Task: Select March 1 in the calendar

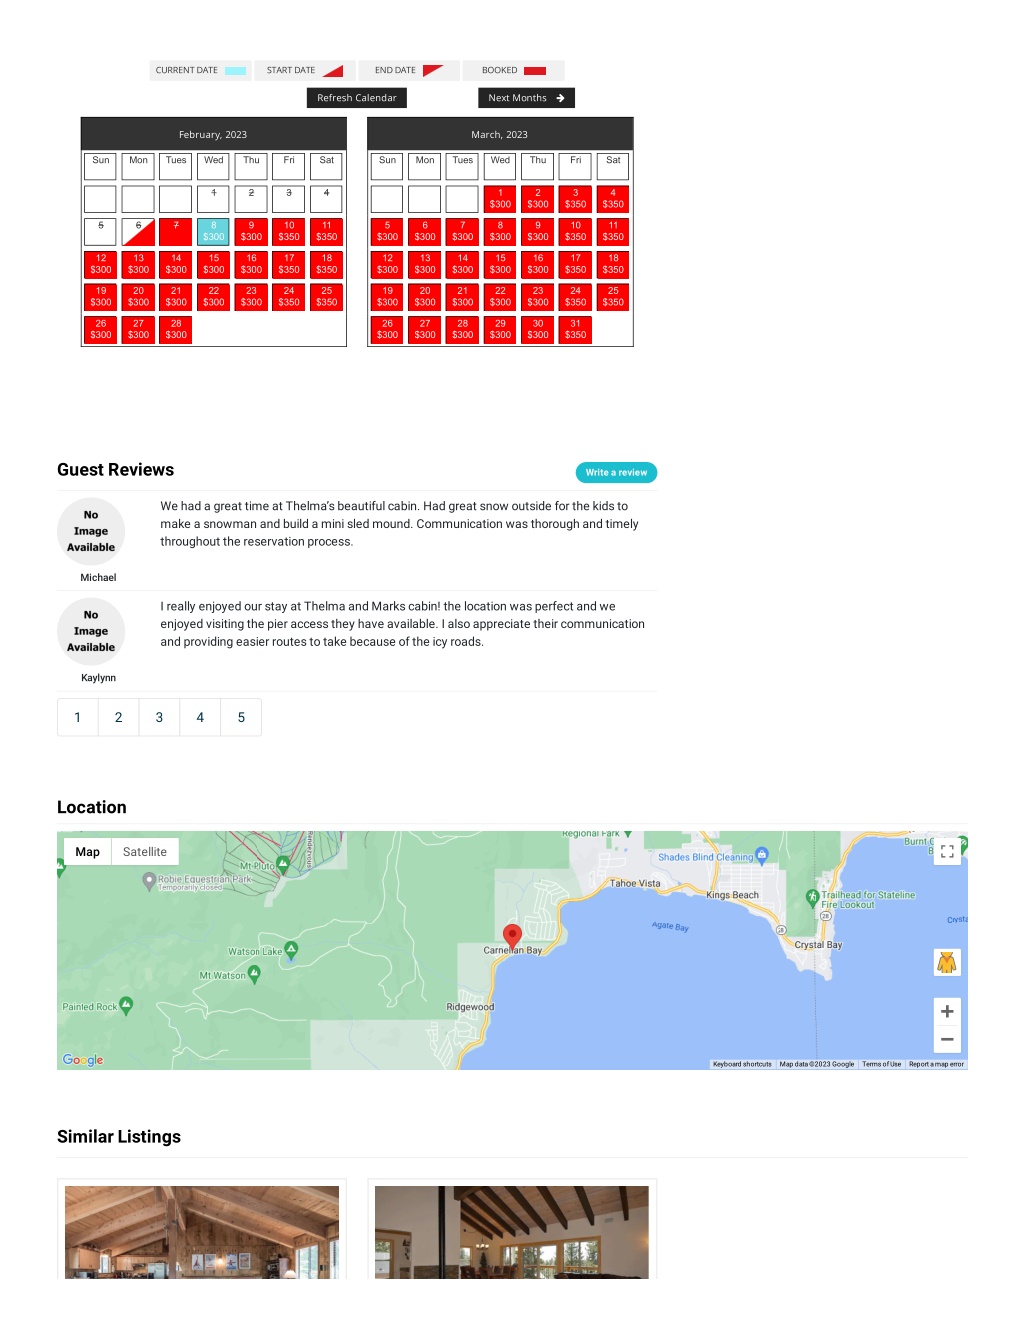Action: [500, 199]
